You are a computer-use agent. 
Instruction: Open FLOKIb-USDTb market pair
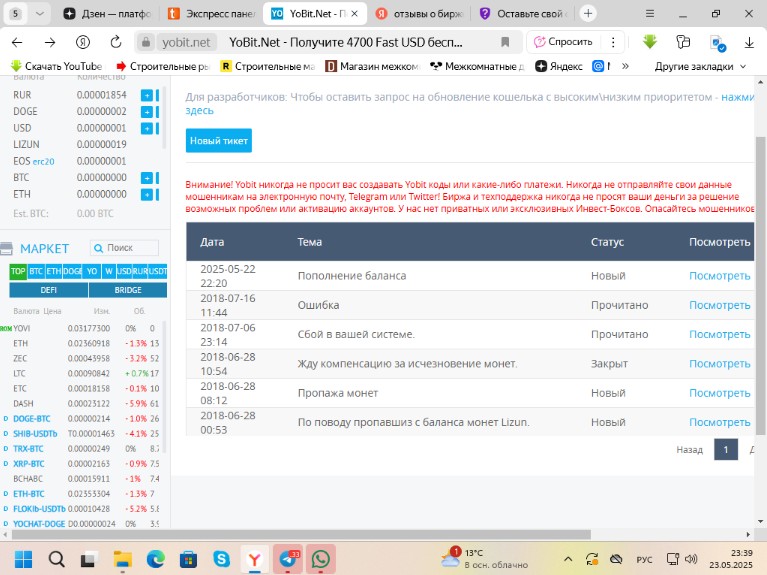(x=39, y=509)
